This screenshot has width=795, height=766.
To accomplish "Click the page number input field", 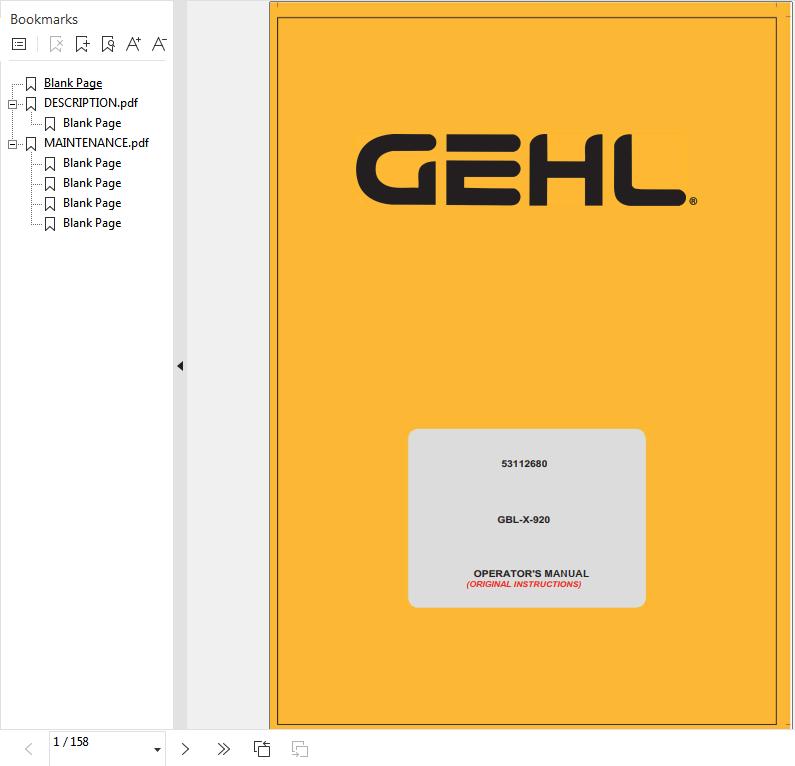I will coord(98,742).
